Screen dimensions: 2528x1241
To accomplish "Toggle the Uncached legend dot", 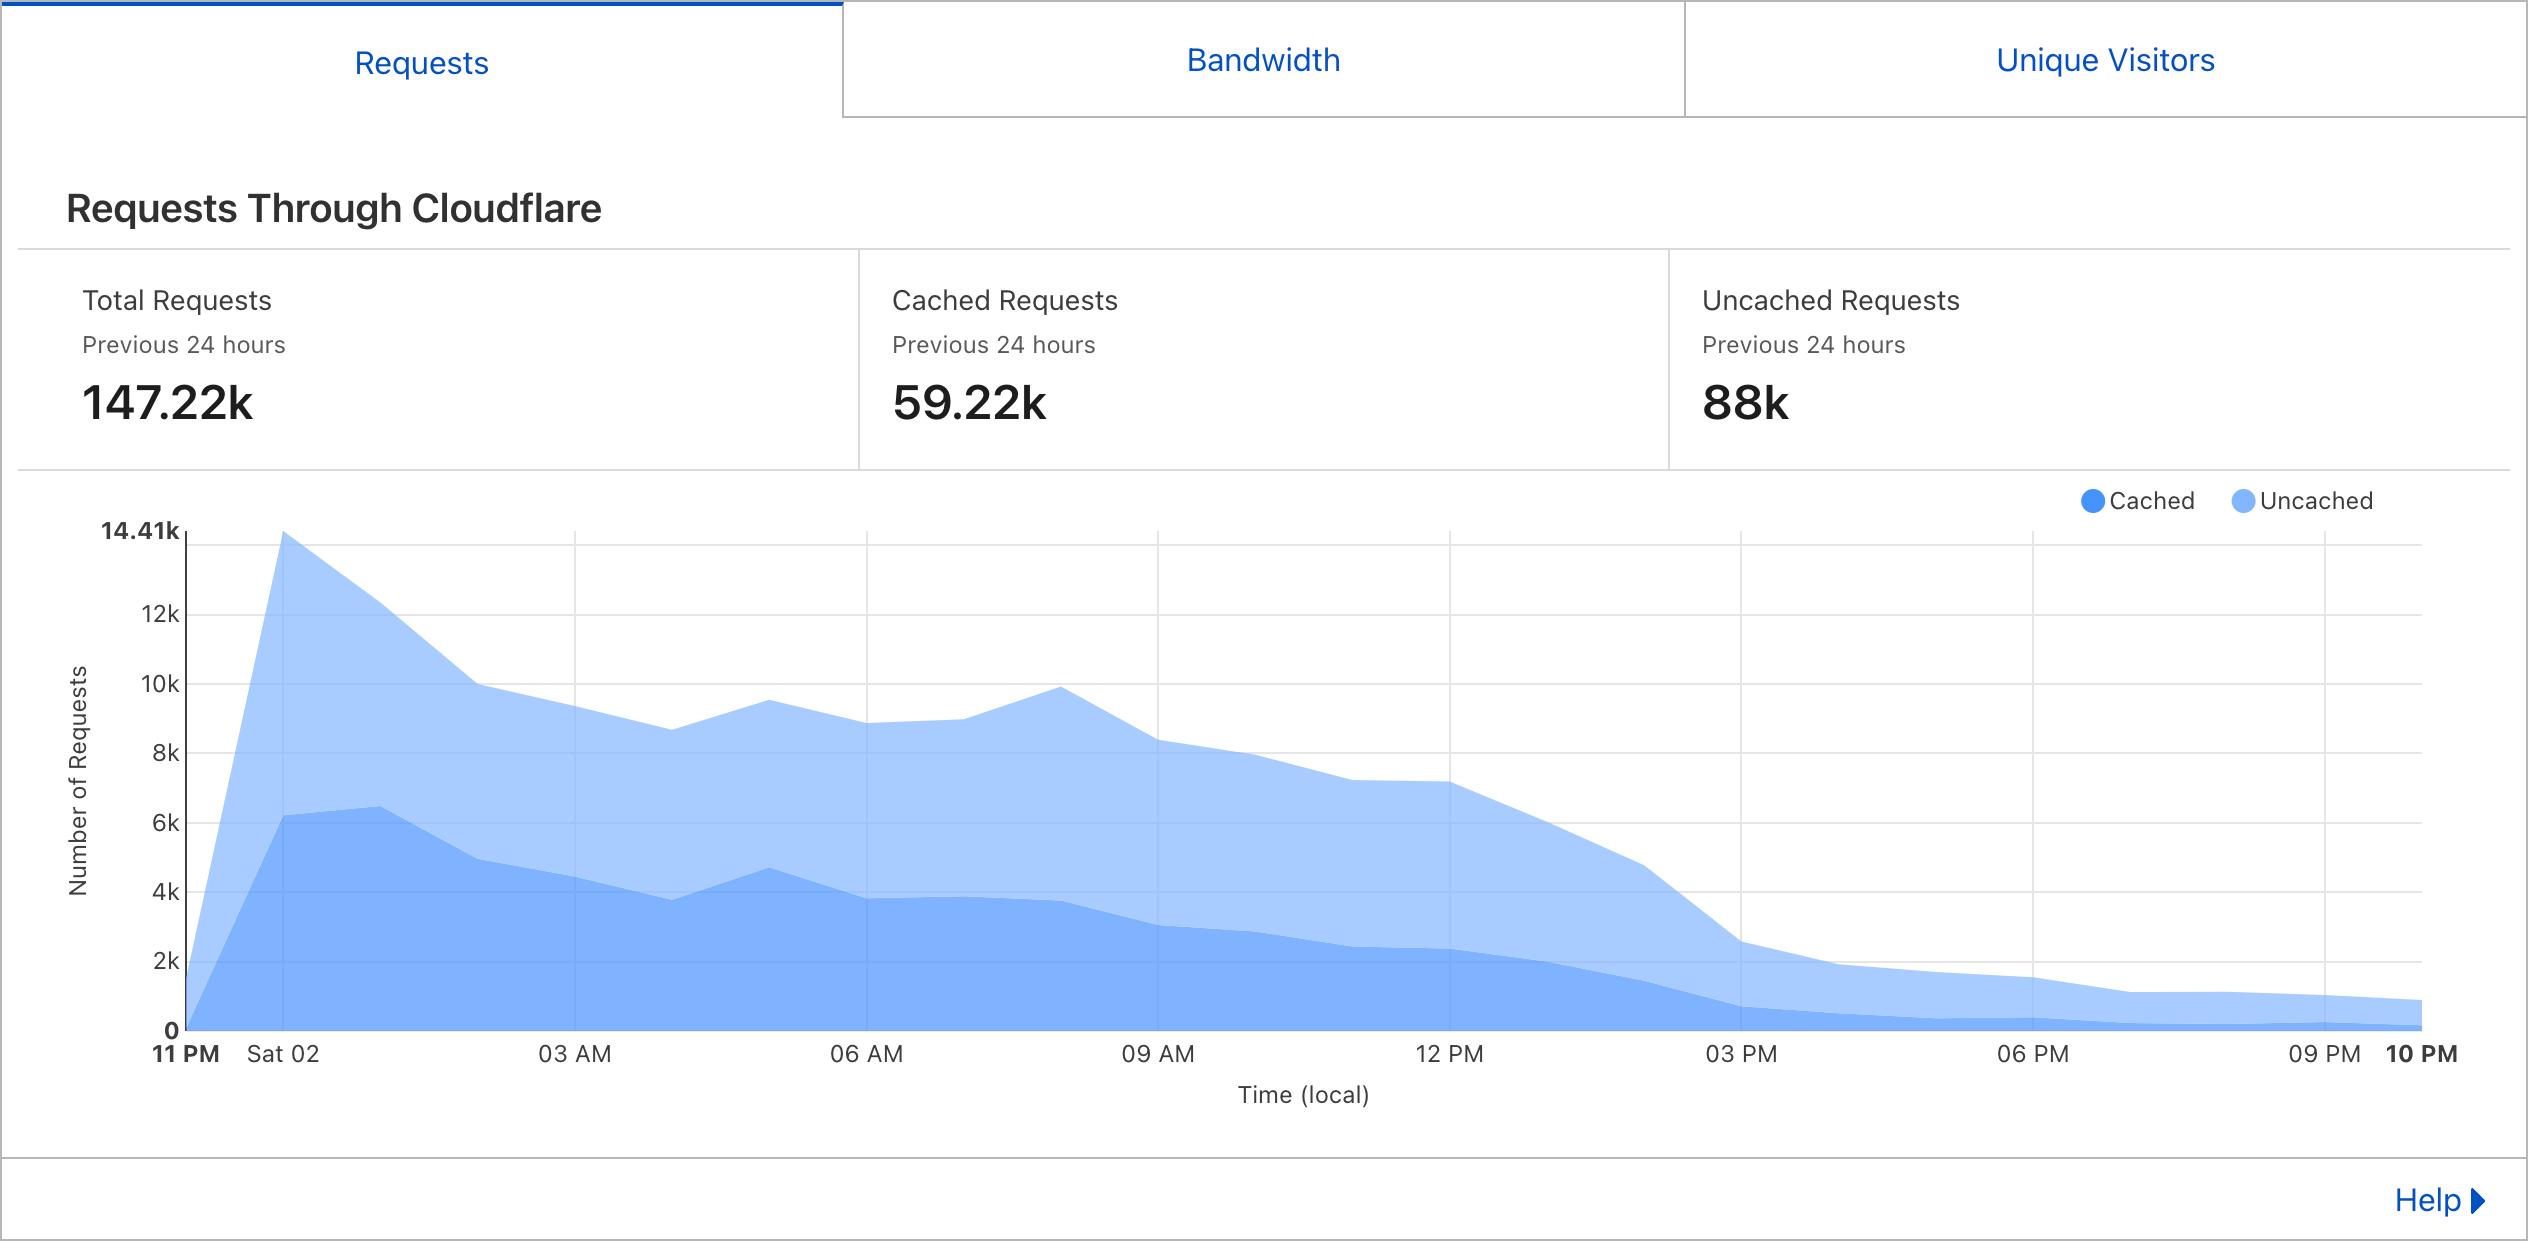I will tap(2243, 501).
